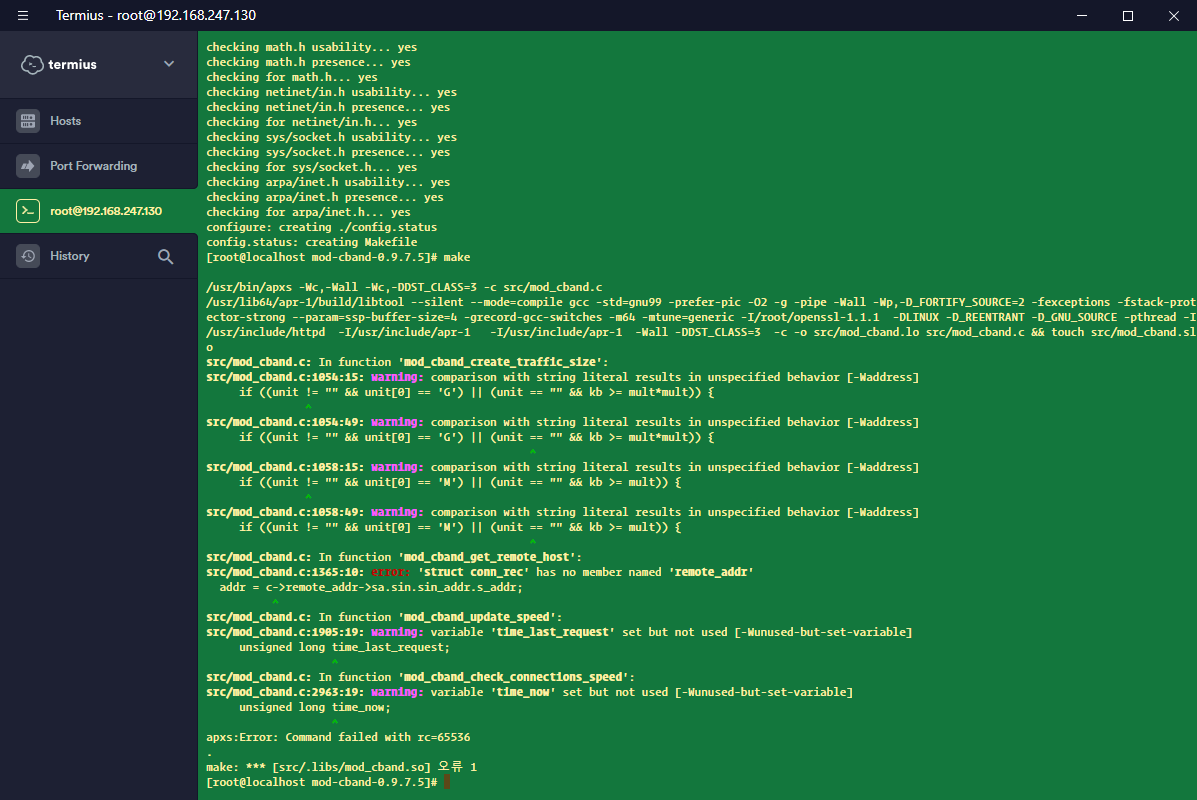Click the terminal cursor at the last prompt

click(x=446, y=782)
